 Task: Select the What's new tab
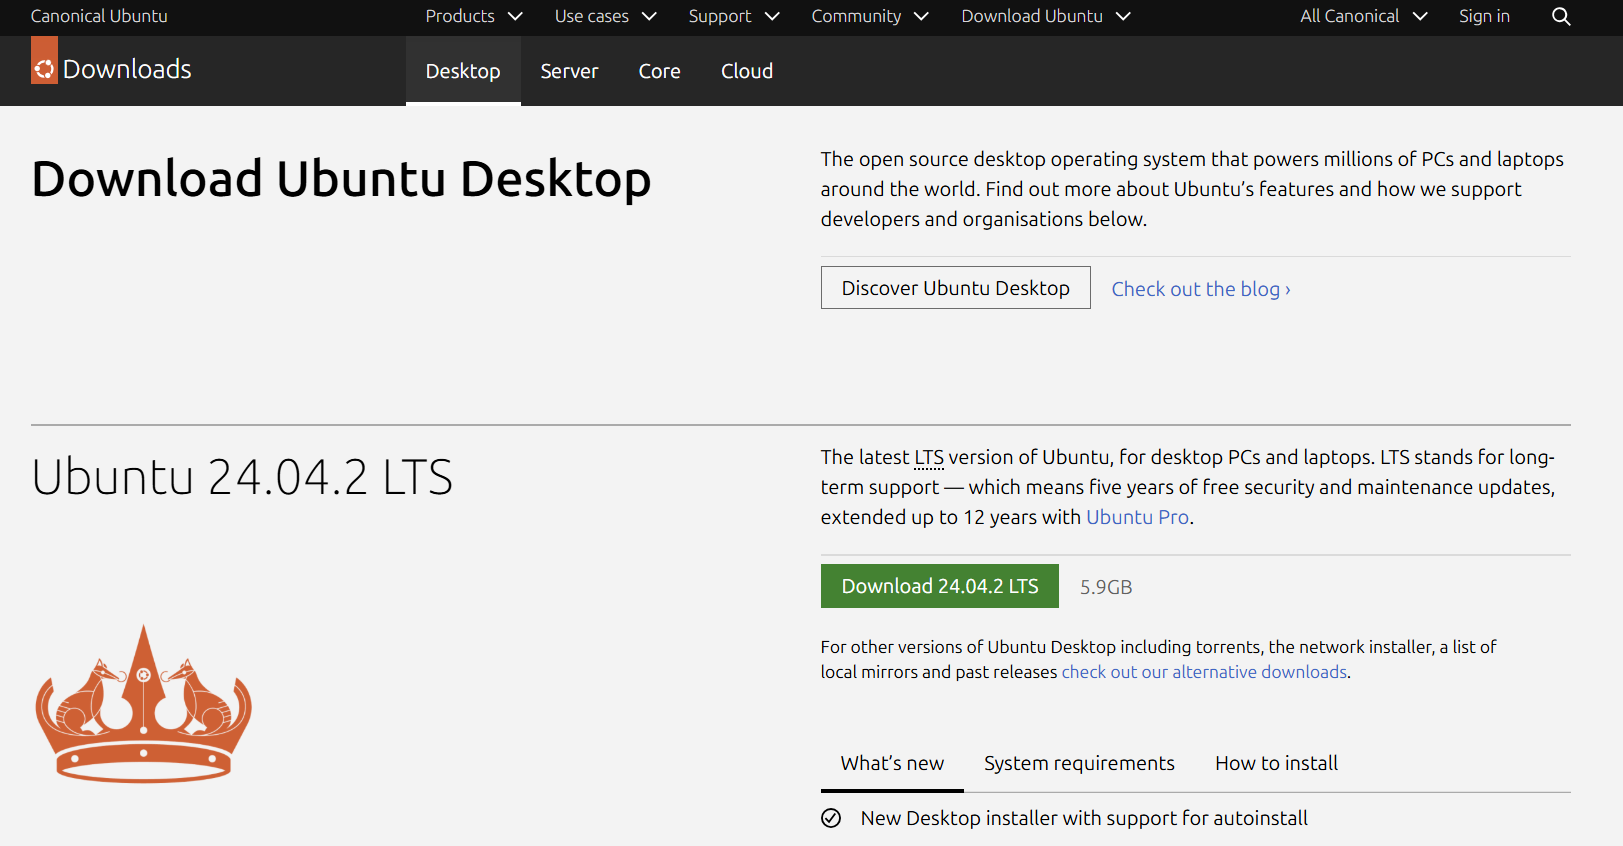[x=892, y=764]
